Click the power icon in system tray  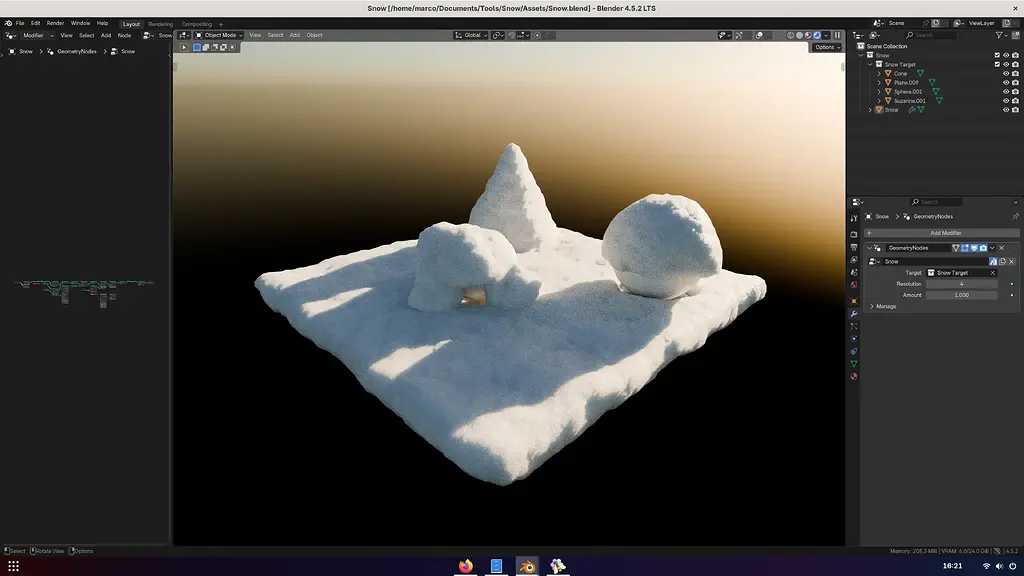point(1012,566)
